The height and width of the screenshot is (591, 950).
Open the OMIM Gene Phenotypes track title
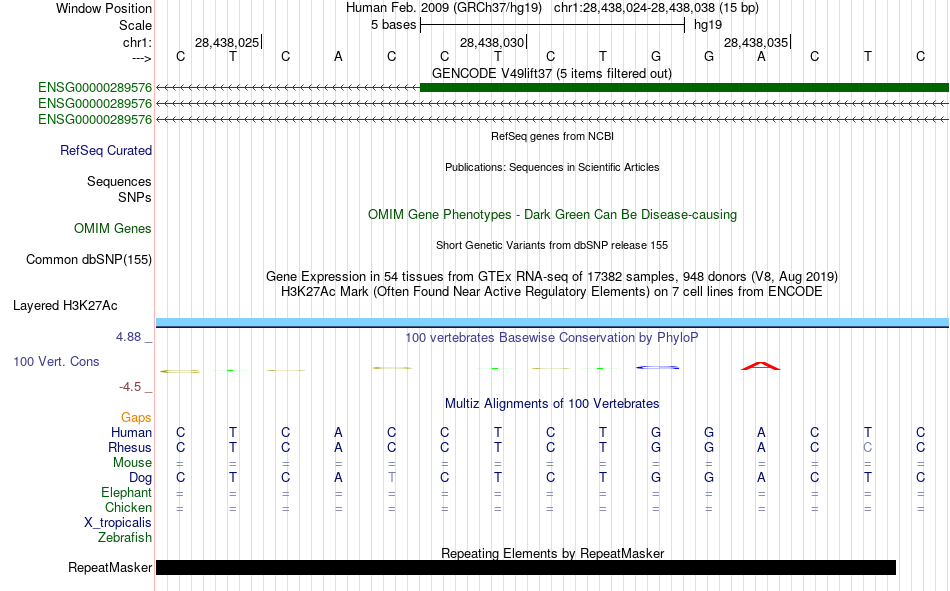(552, 215)
